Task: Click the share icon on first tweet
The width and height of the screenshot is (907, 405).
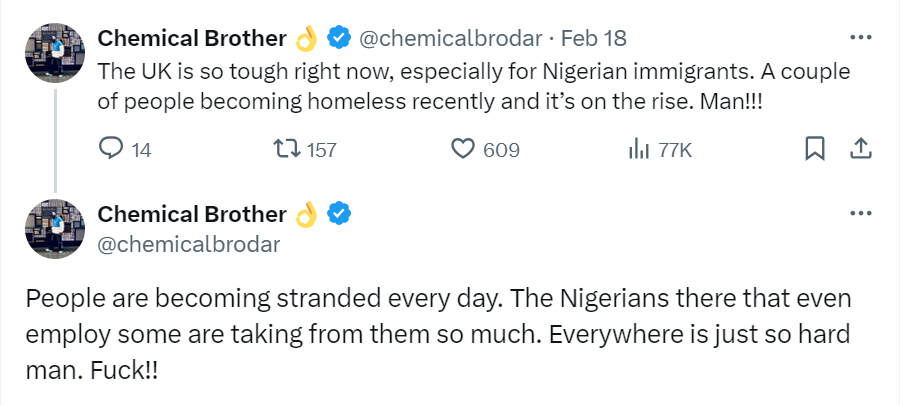Action: 859,149
